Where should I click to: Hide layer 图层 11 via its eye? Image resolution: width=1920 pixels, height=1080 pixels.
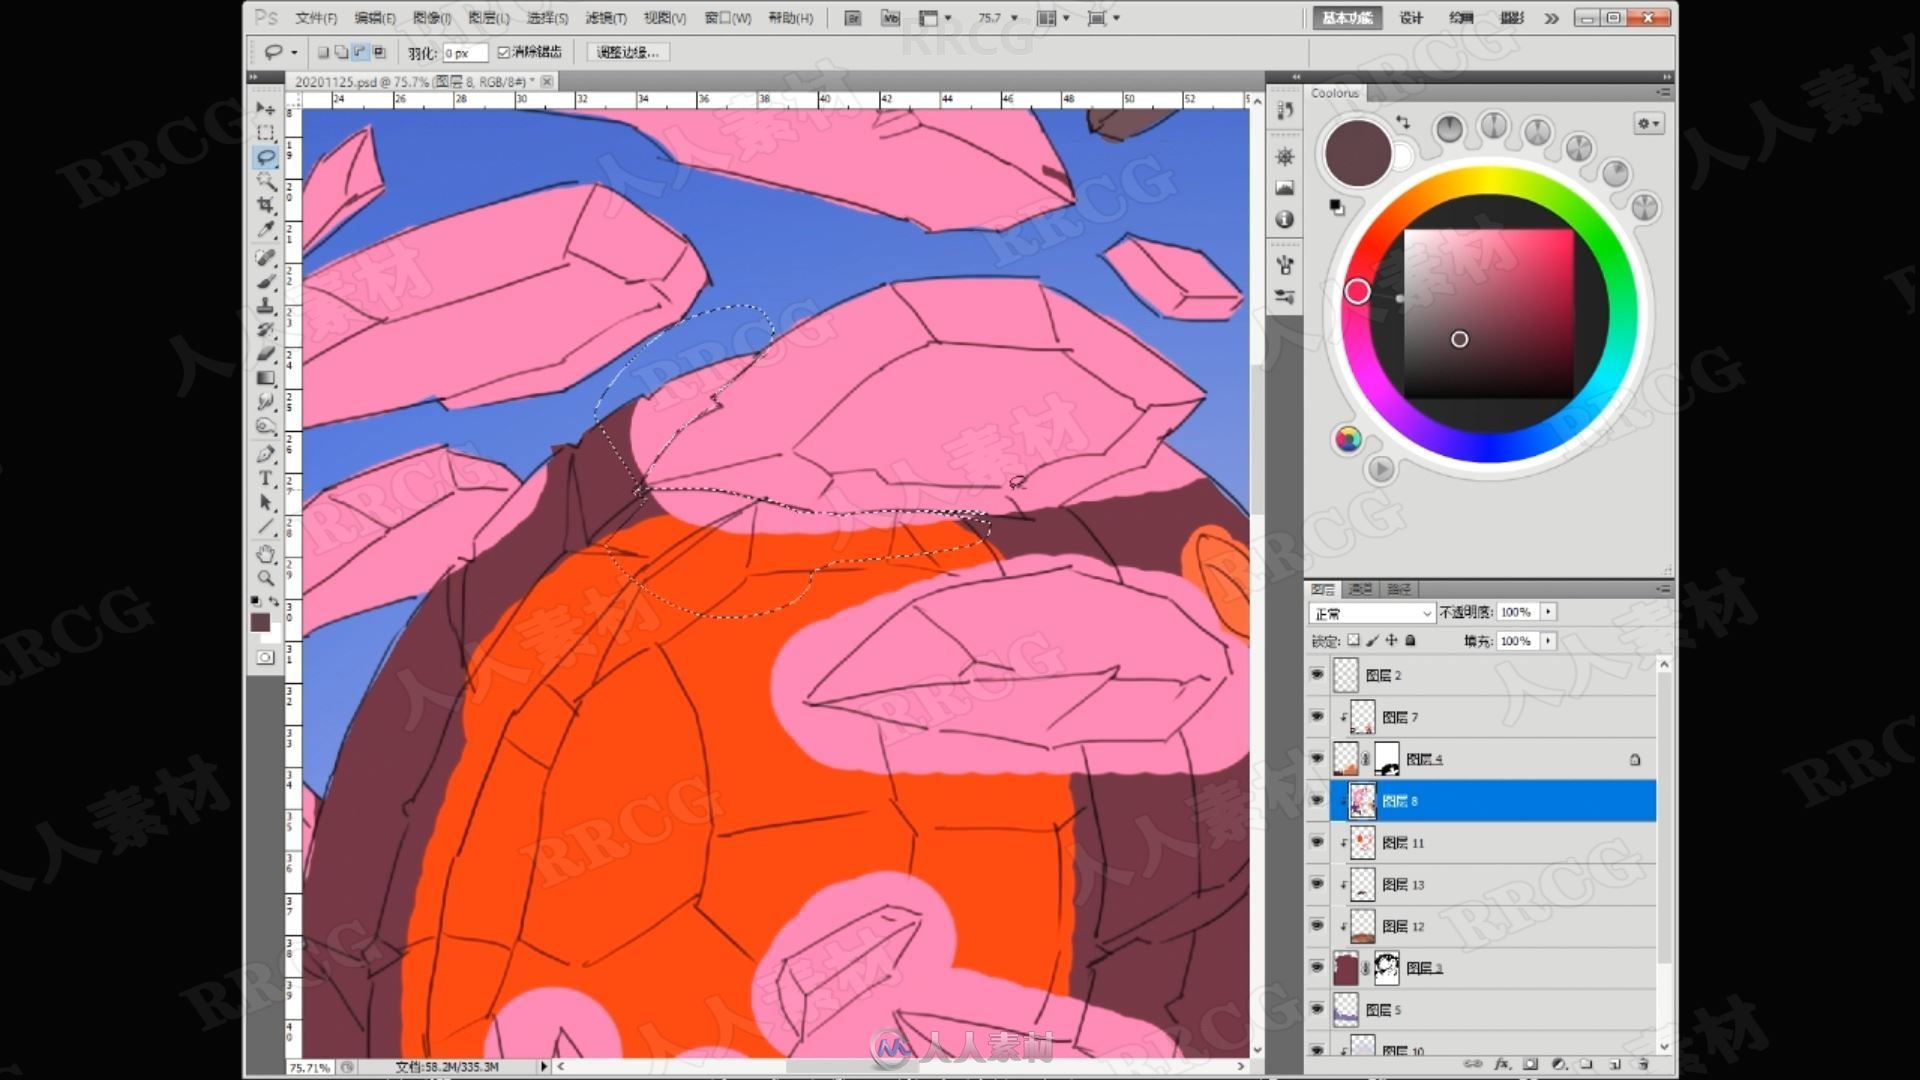(1317, 843)
